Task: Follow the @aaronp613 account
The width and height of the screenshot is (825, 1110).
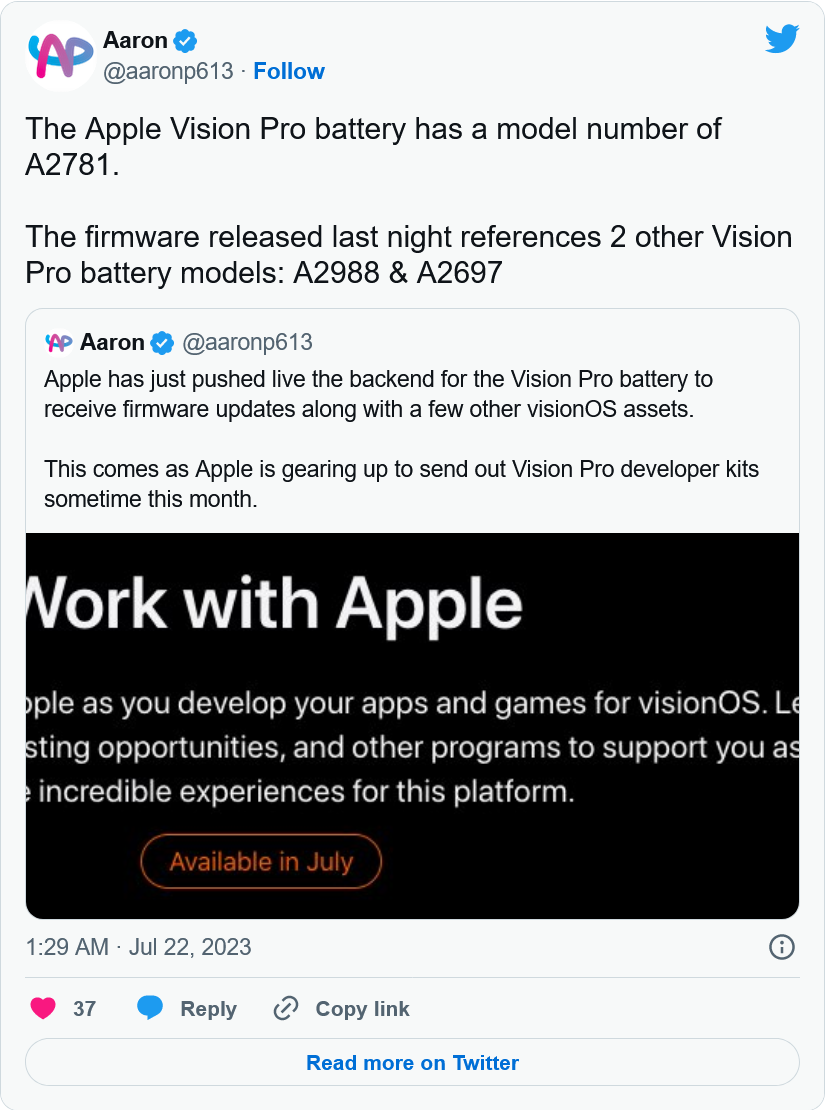Action: pyautogui.click(x=289, y=71)
